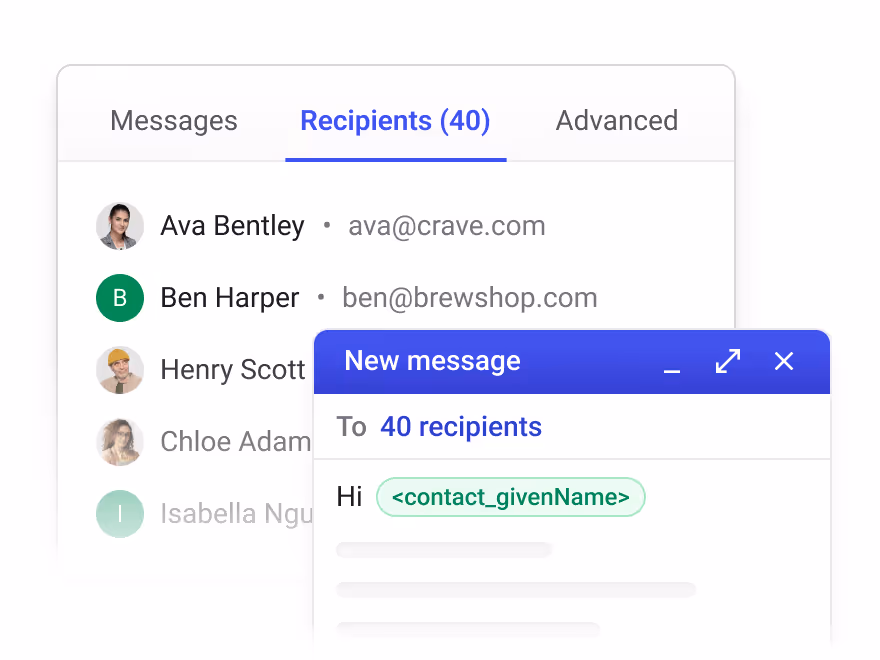Click Ben Harper's green B avatar
880x660 pixels.
120,297
